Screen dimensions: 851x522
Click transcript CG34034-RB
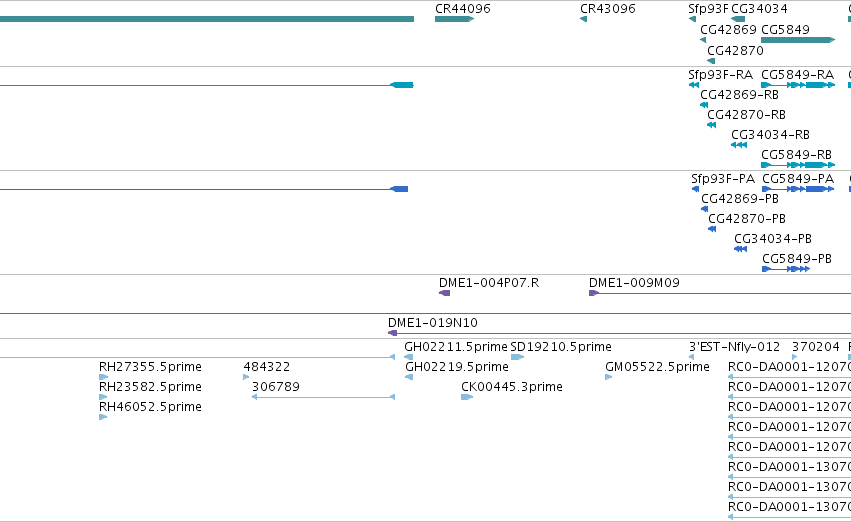770,135
